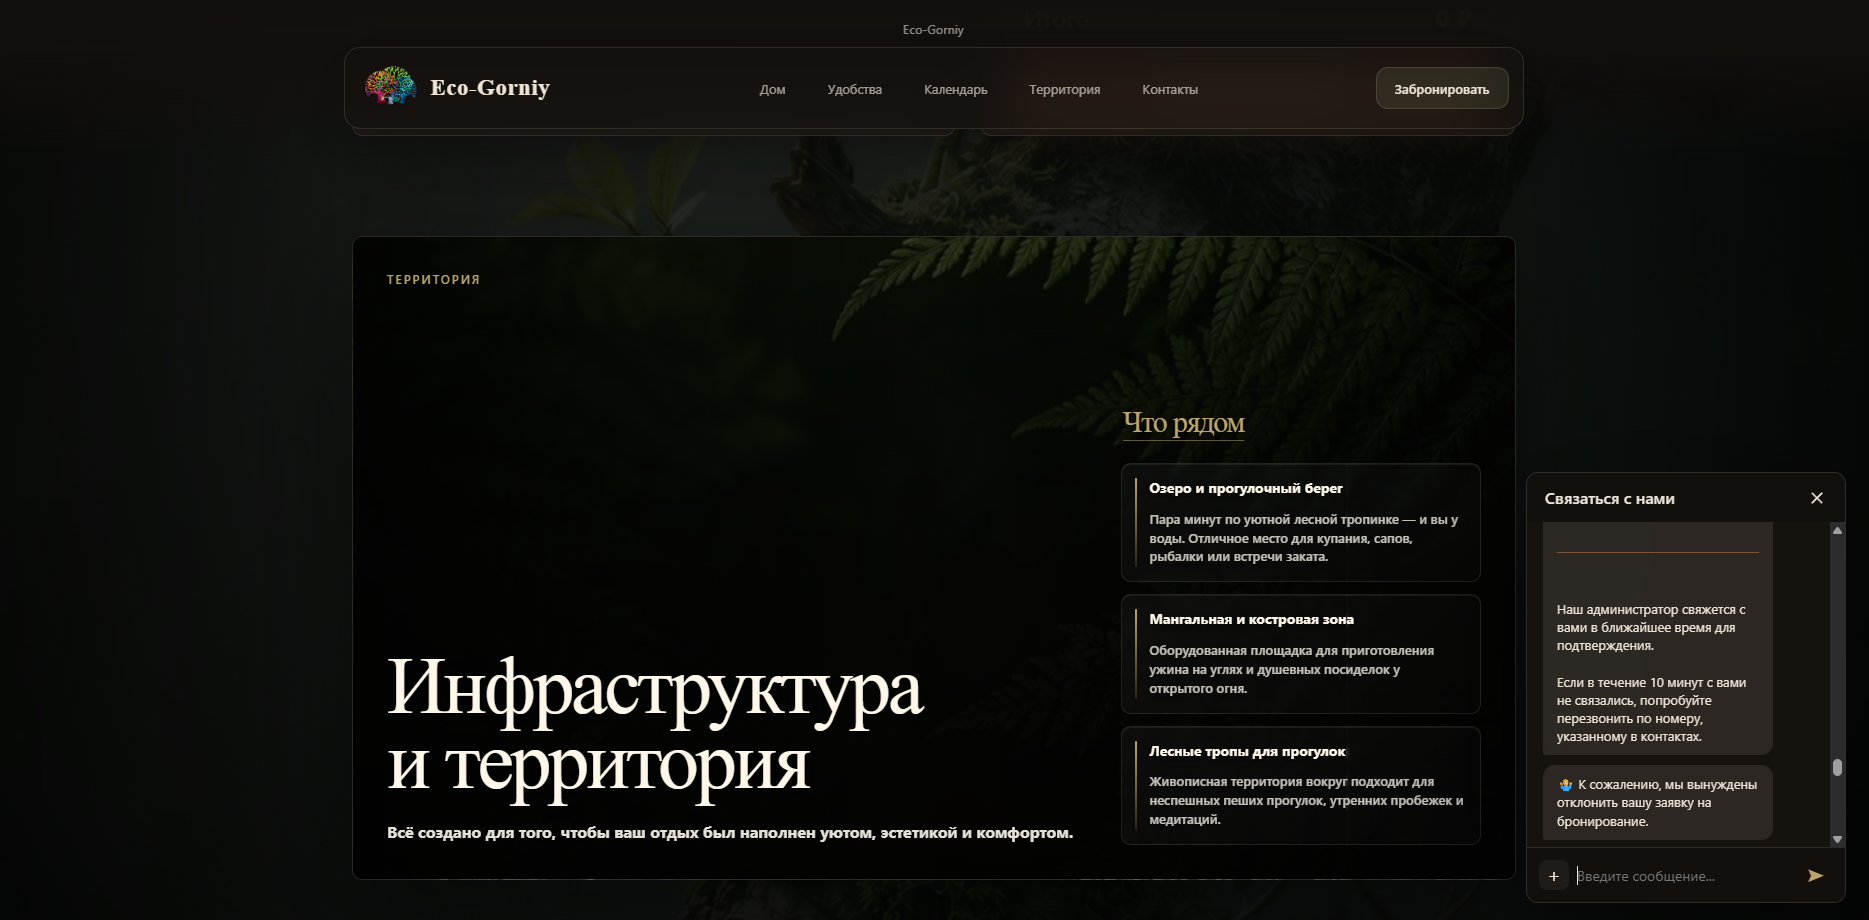Click the send message arrow icon
This screenshot has height=920, width=1869.
pos(1815,876)
